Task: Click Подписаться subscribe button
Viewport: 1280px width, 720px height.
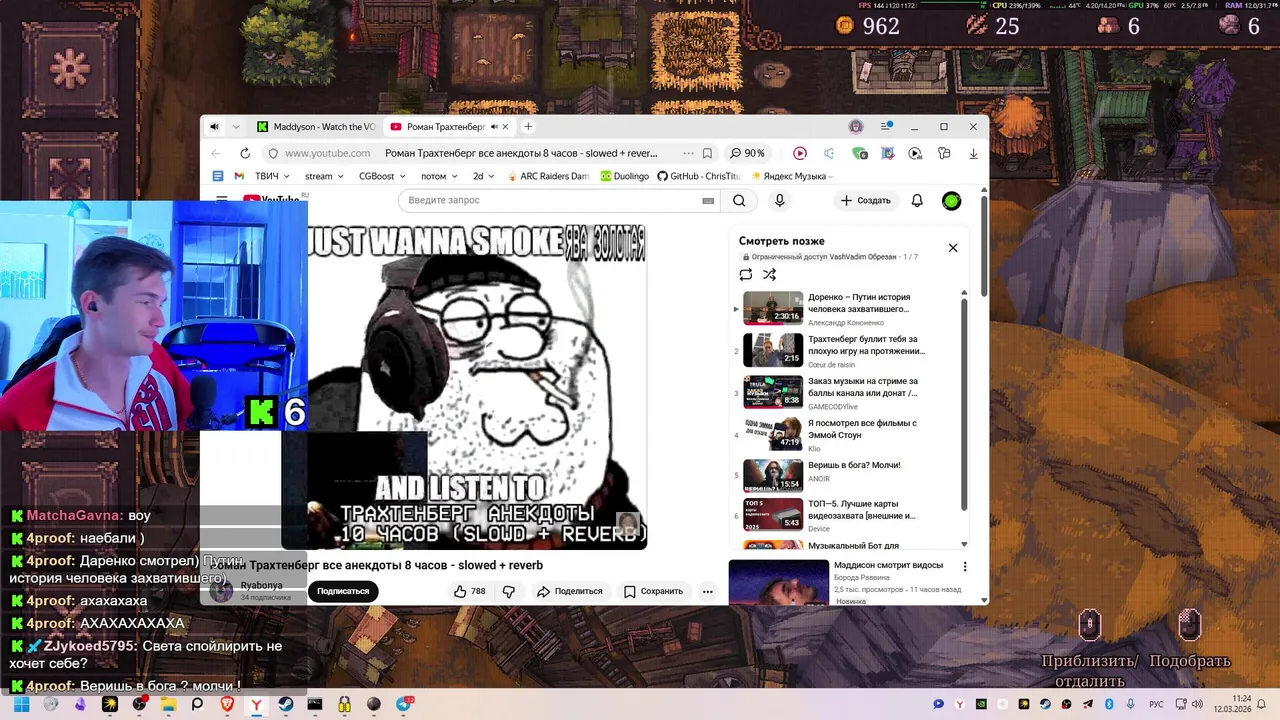Action: tap(343, 591)
